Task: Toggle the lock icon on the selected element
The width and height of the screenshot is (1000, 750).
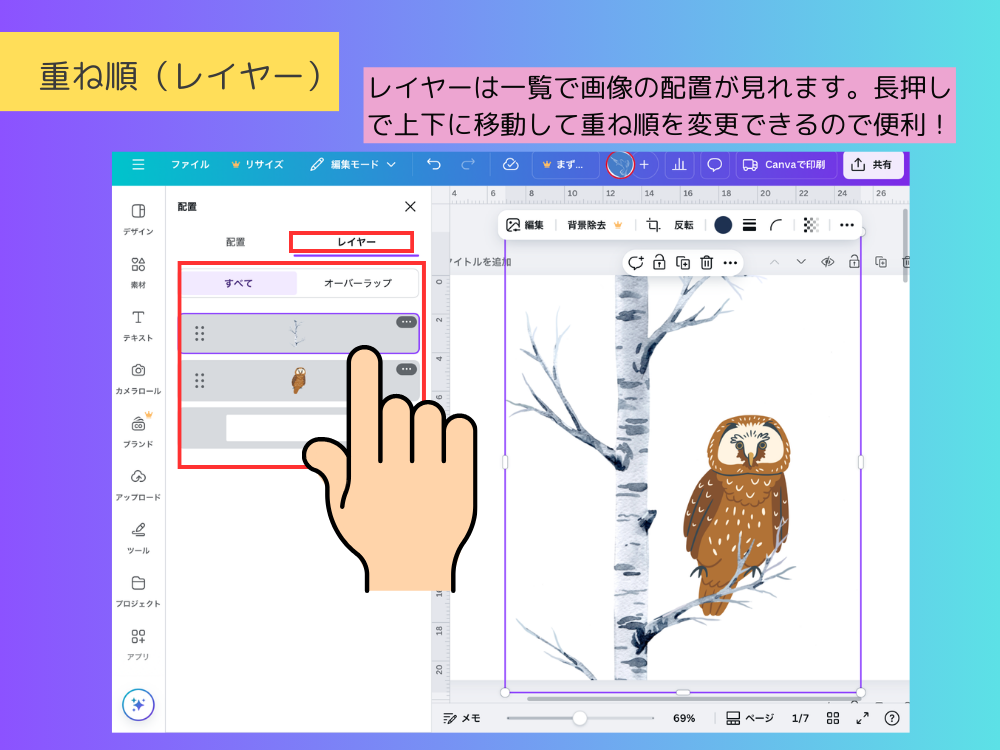Action: click(658, 262)
